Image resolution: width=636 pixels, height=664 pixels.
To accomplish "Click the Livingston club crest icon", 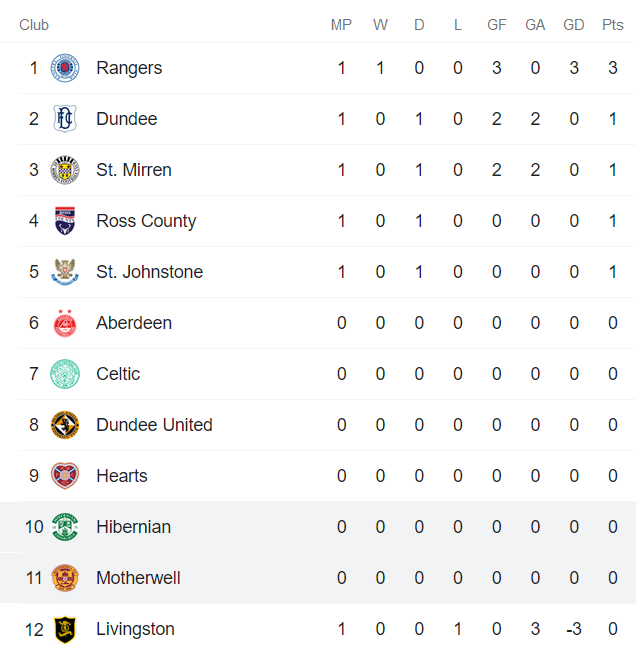I will (65, 629).
